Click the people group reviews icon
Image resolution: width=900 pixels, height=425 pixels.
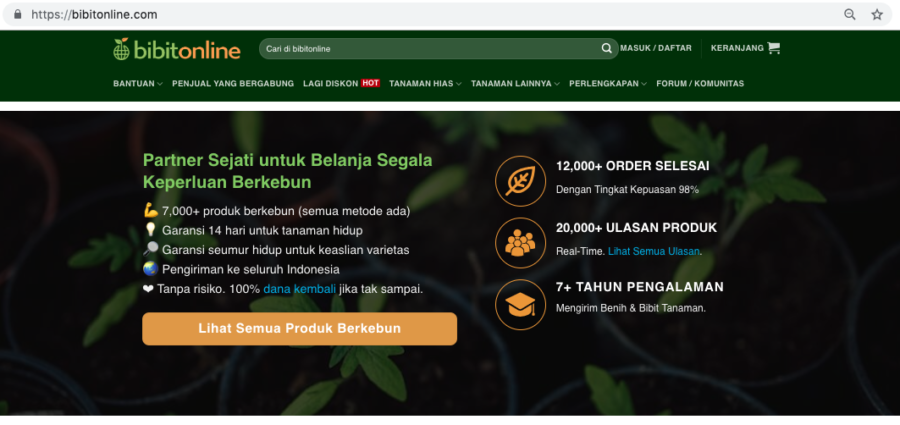click(x=520, y=242)
